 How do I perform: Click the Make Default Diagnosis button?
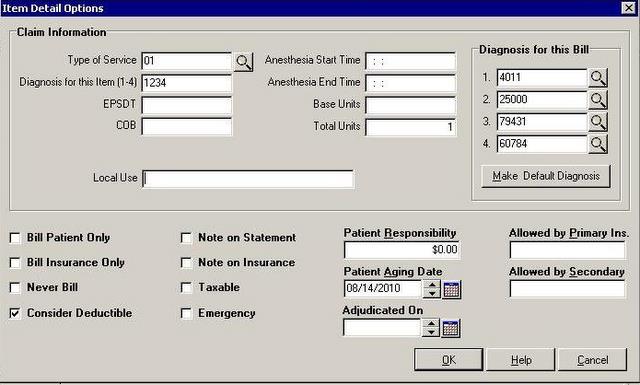[546, 176]
